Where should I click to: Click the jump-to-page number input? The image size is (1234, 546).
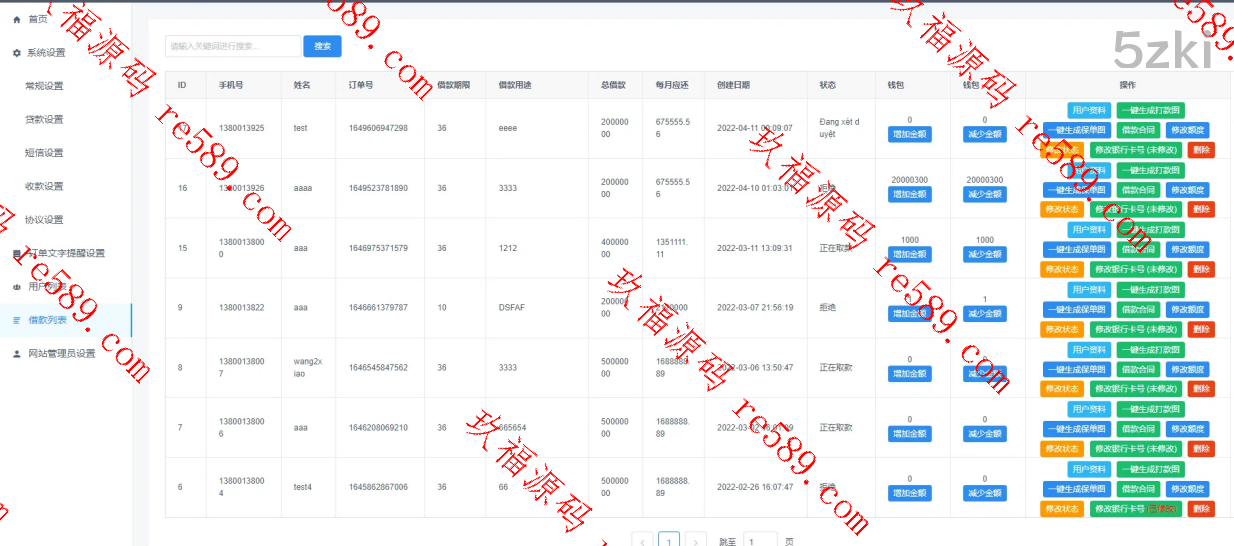coord(760,541)
